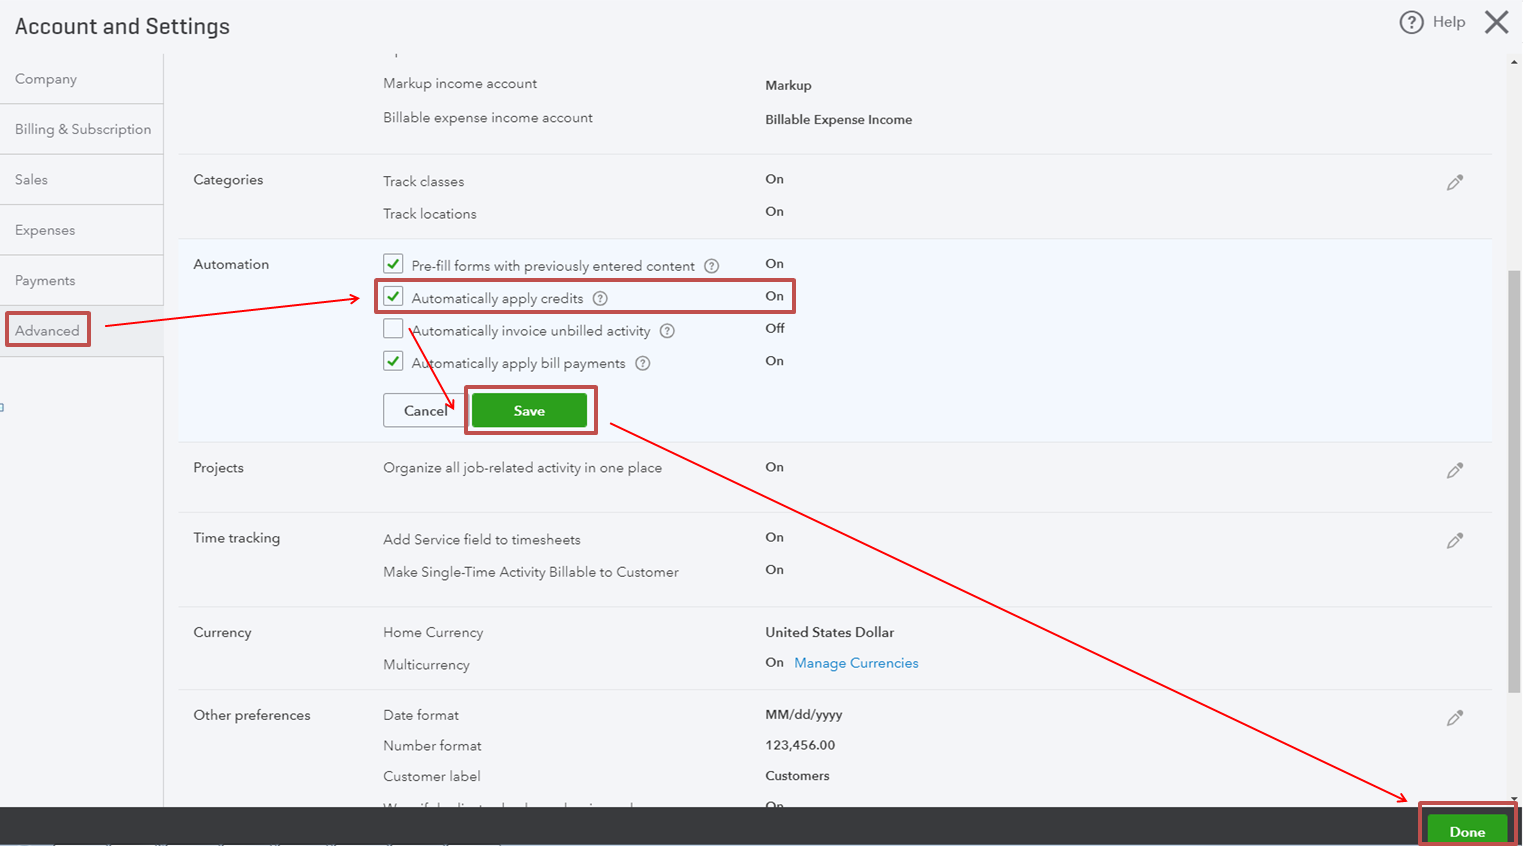Click the Account and Settings title
This screenshot has height=846, width=1523.
[122, 27]
